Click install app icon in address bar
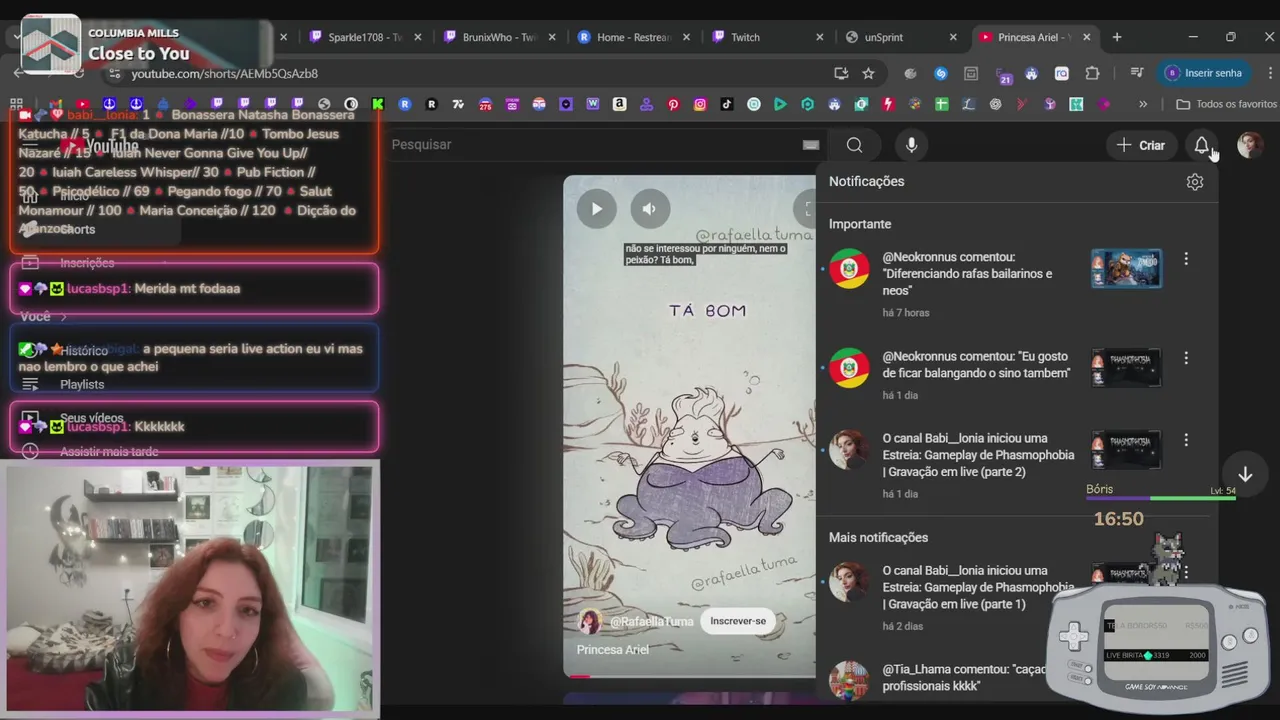 click(x=841, y=73)
